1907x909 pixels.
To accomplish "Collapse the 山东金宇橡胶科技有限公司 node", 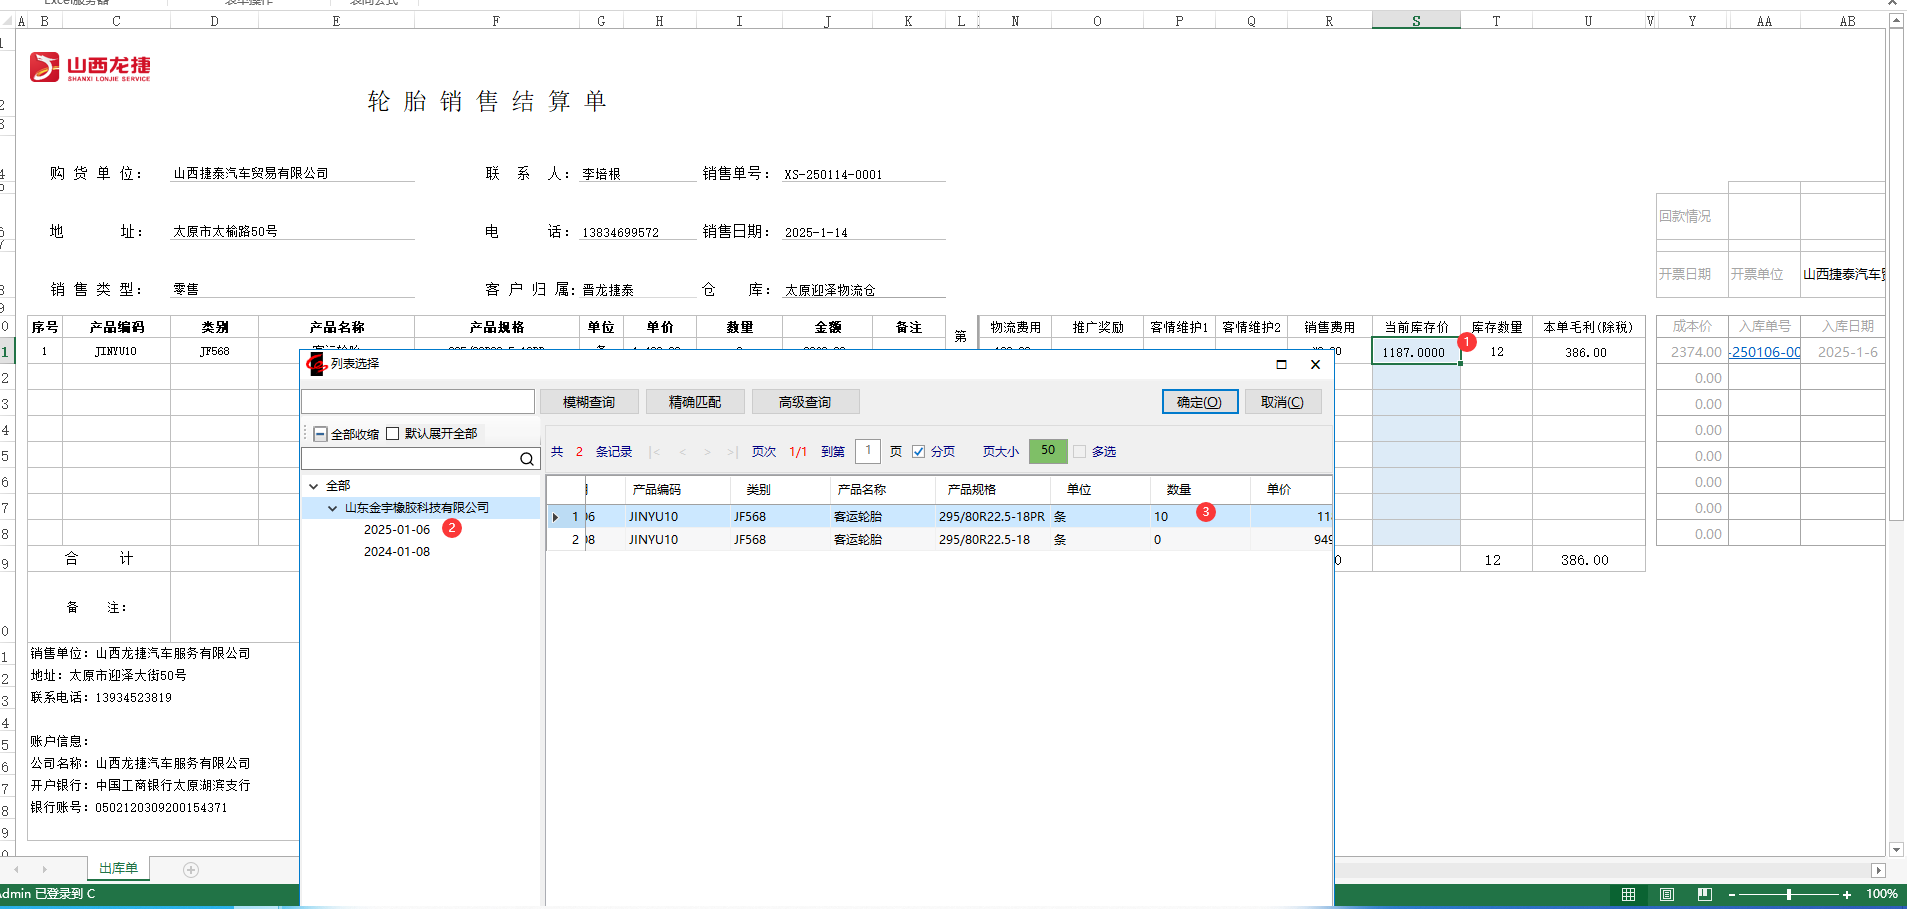I will click(x=333, y=508).
